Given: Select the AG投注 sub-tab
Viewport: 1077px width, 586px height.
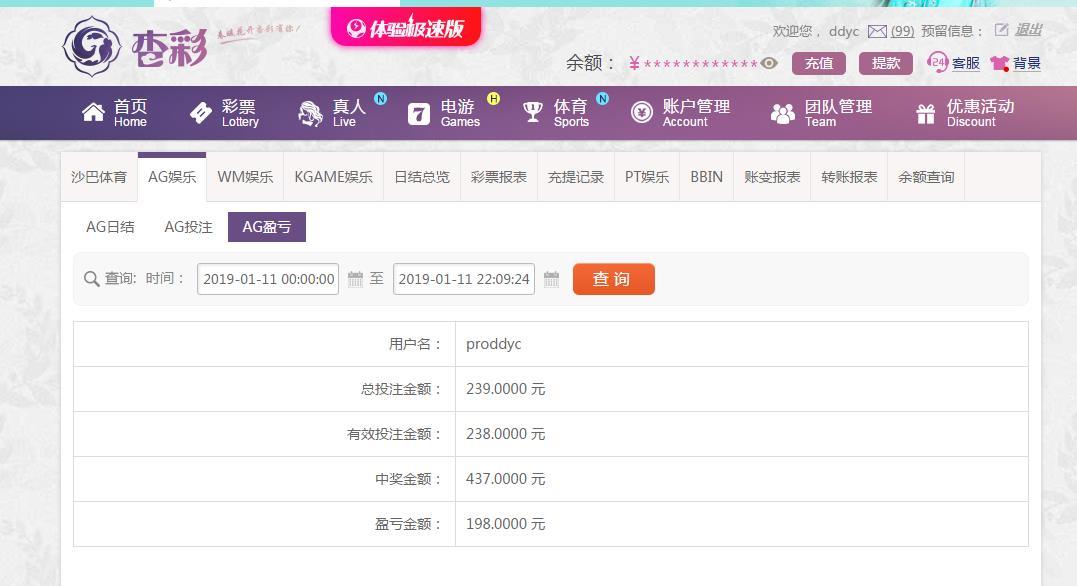Looking at the screenshot, I should pos(188,227).
